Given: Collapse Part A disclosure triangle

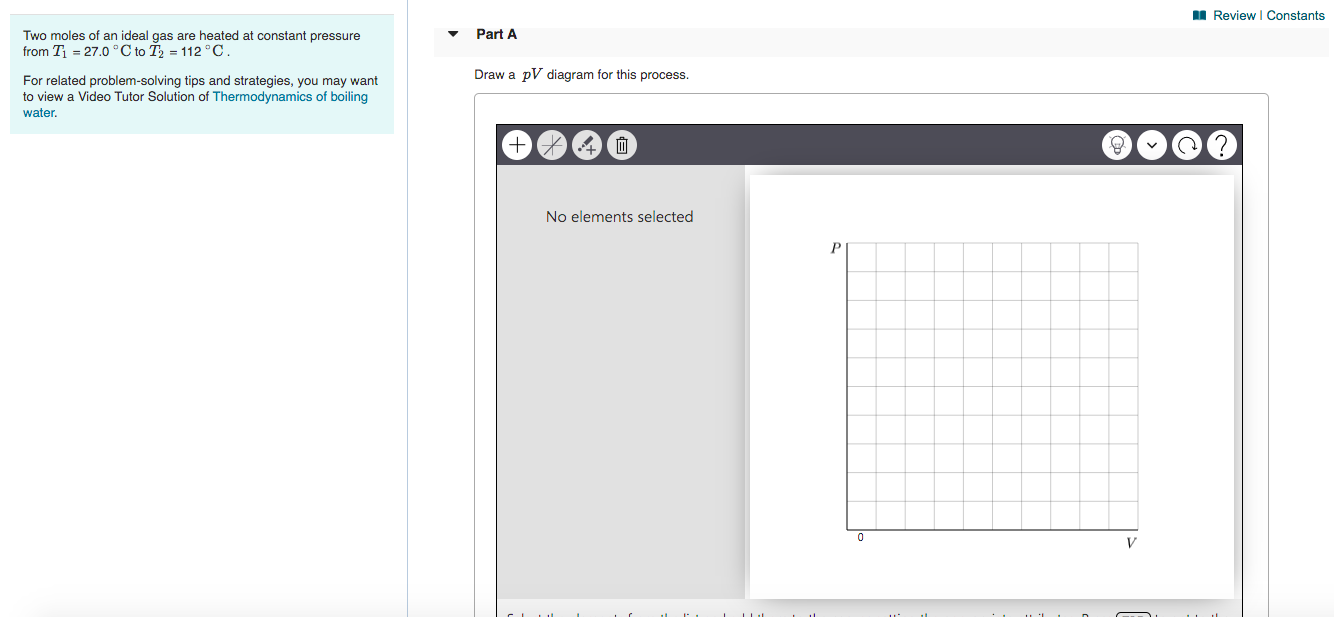Looking at the screenshot, I should point(453,34).
